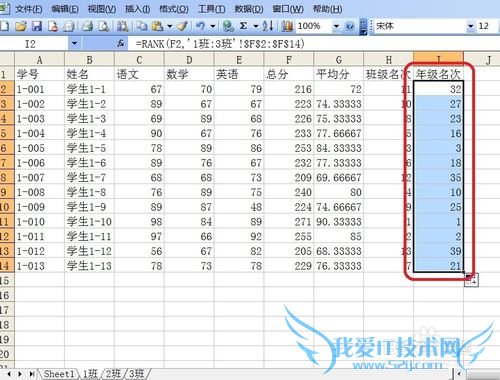Open the Undo history dropdown arrow
500x380 pixels.
(212, 26)
